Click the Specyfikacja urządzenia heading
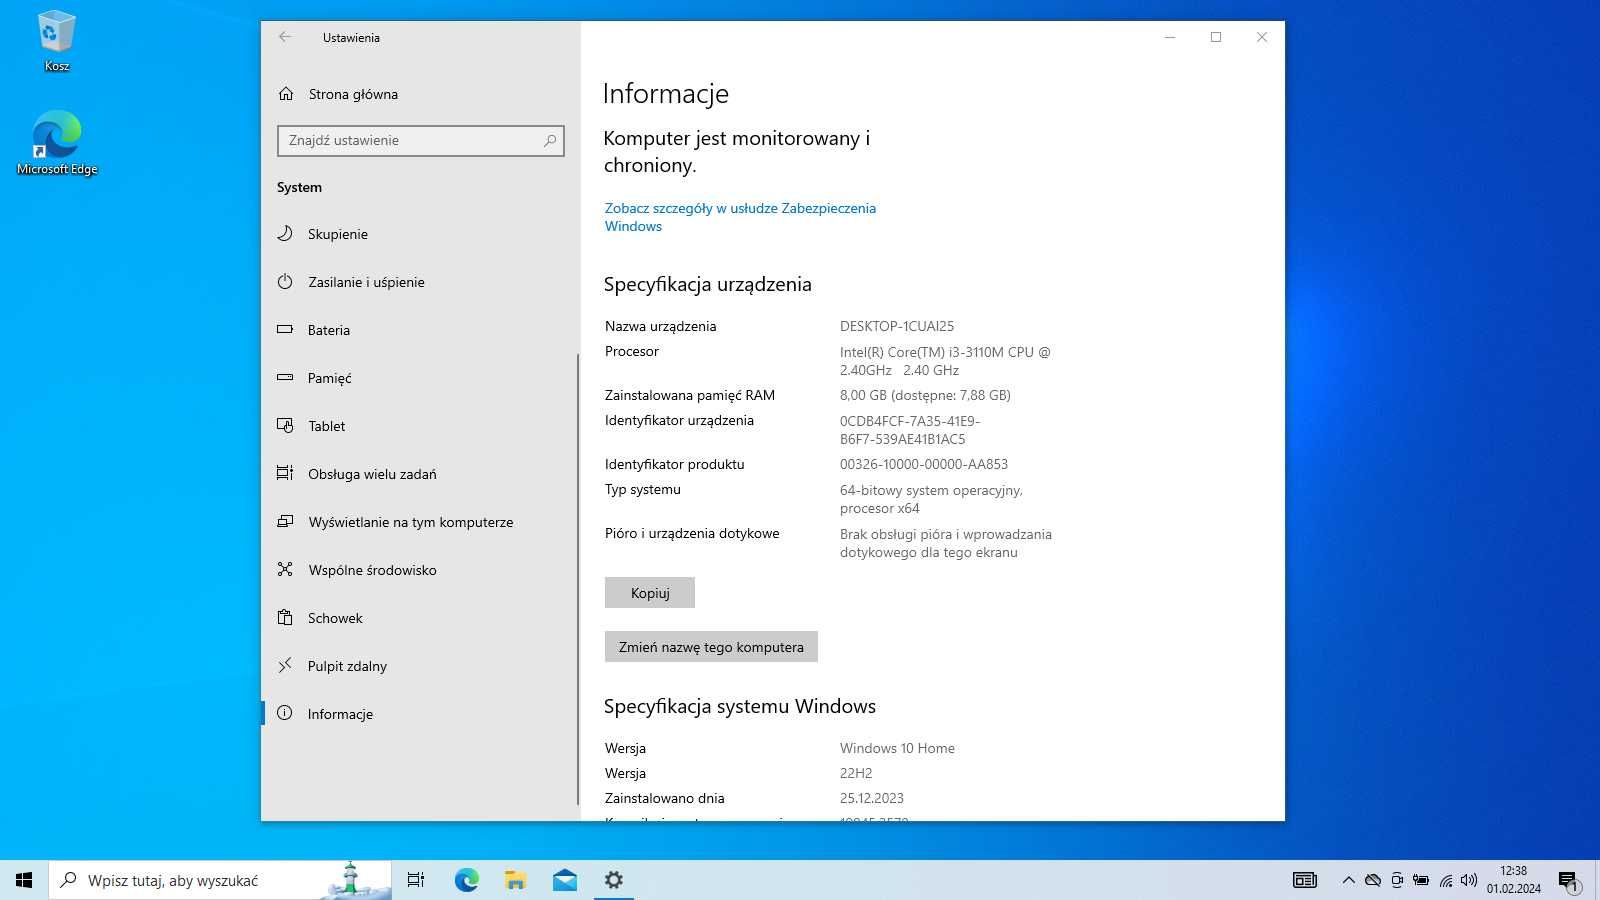Viewport: 1600px width, 900px height. pos(708,284)
